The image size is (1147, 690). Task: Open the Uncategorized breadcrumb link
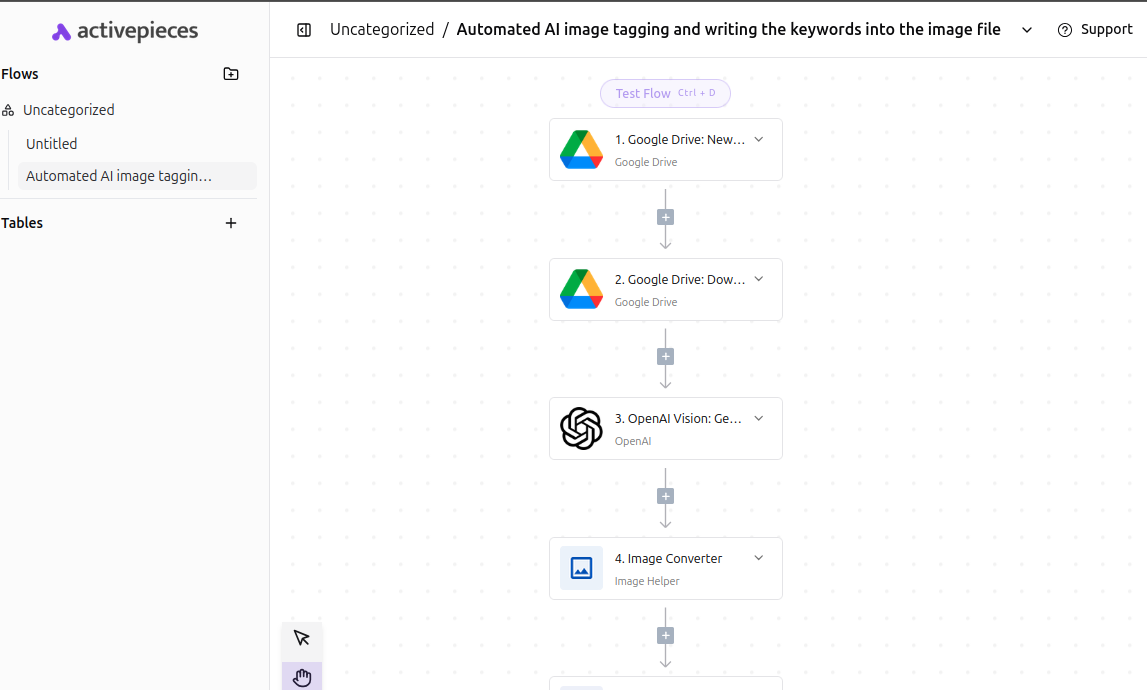coord(382,30)
